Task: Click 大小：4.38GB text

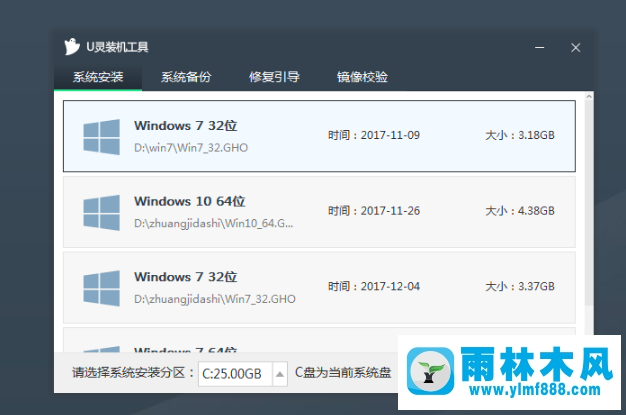Action: [x=520, y=211]
